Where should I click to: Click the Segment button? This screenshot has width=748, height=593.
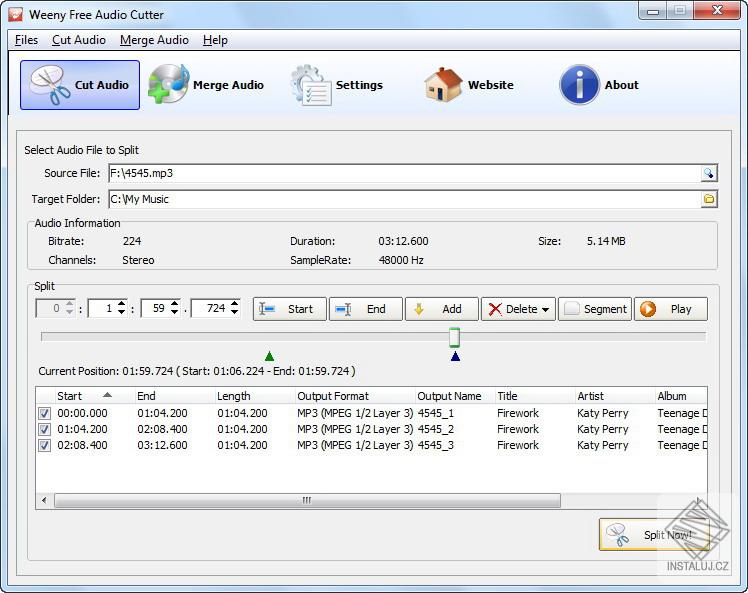595,309
